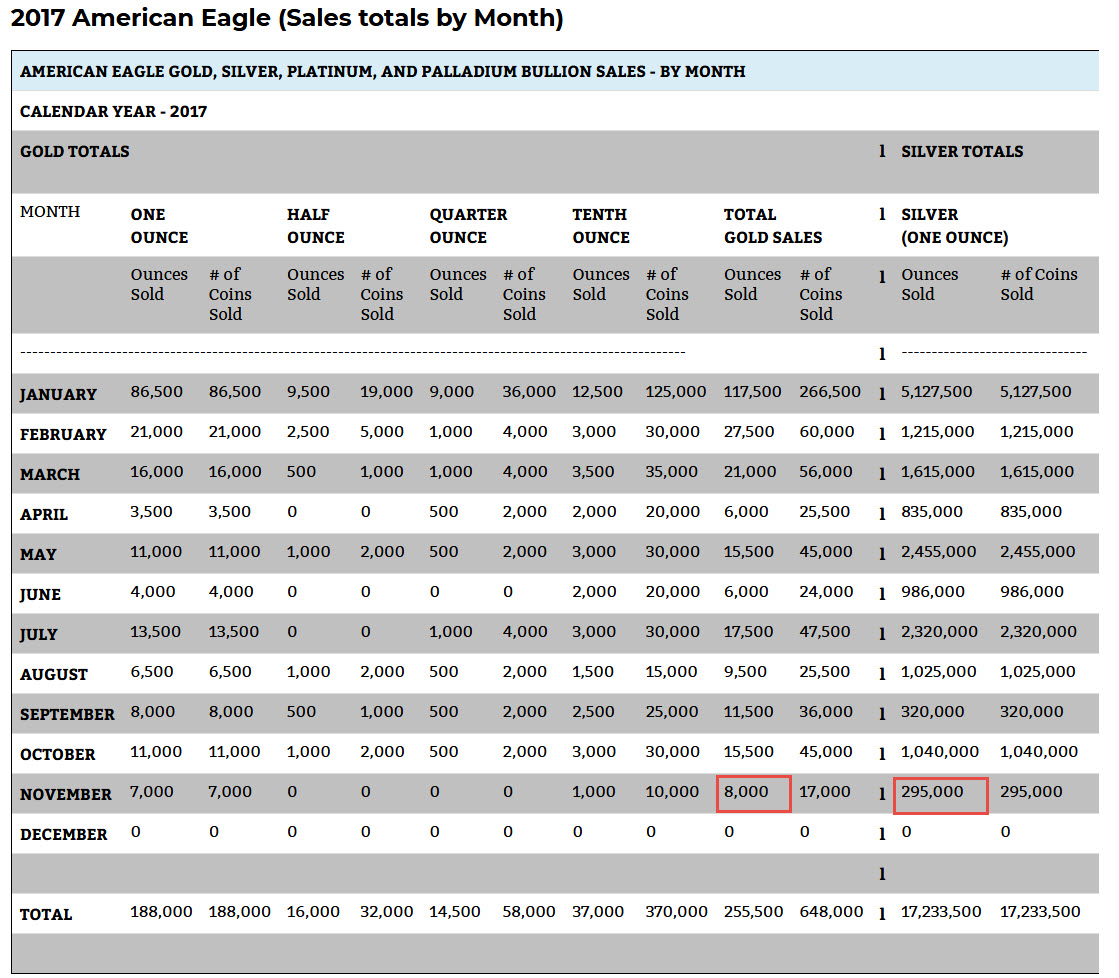Image resolution: width=1119 pixels, height=978 pixels.
Task: Click the 'CALENDAR YEAR - 2017' label
Action: point(113,111)
